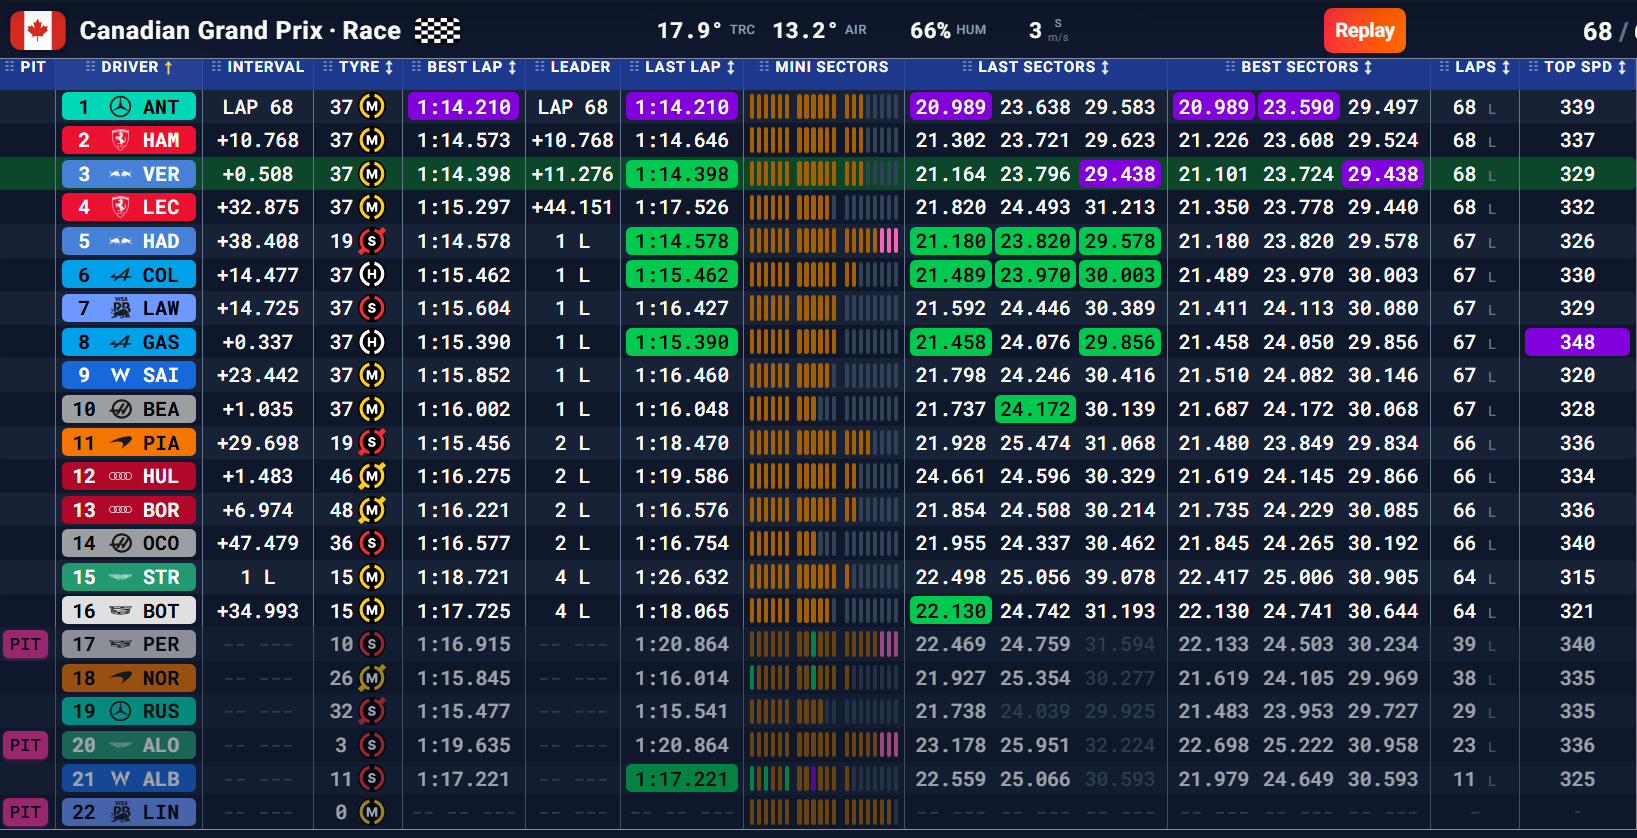Grab the LAST SECTORS column drag handle
The height and width of the screenshot is (838, 1637).
pos(967,67)
